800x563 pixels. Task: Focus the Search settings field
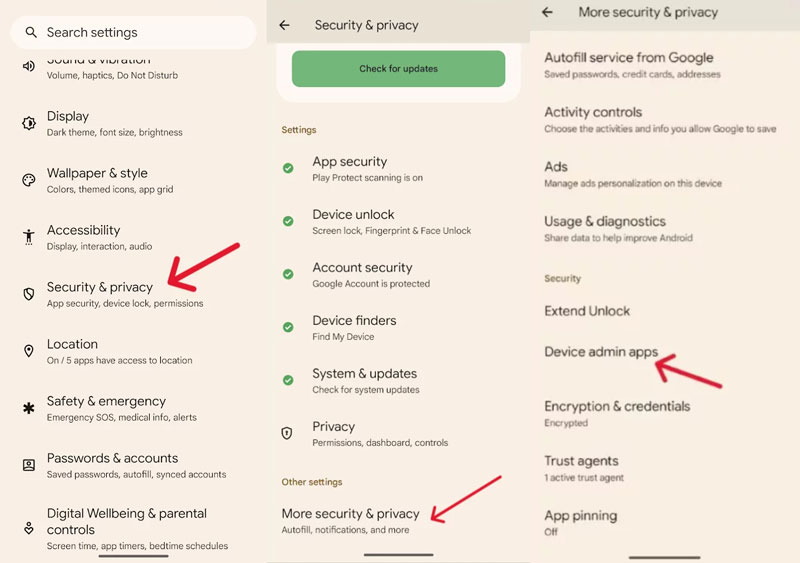pos(133,32)
